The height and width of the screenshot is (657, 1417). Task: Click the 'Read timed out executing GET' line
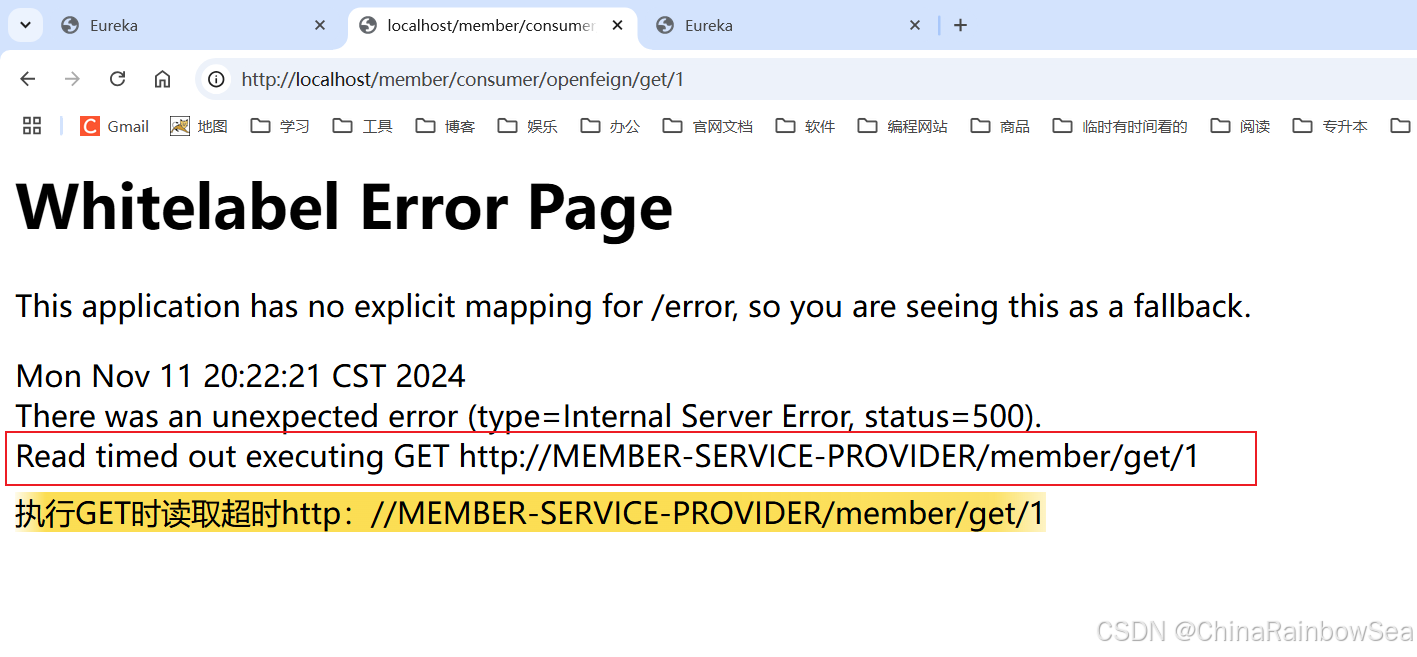pos(607,457)
